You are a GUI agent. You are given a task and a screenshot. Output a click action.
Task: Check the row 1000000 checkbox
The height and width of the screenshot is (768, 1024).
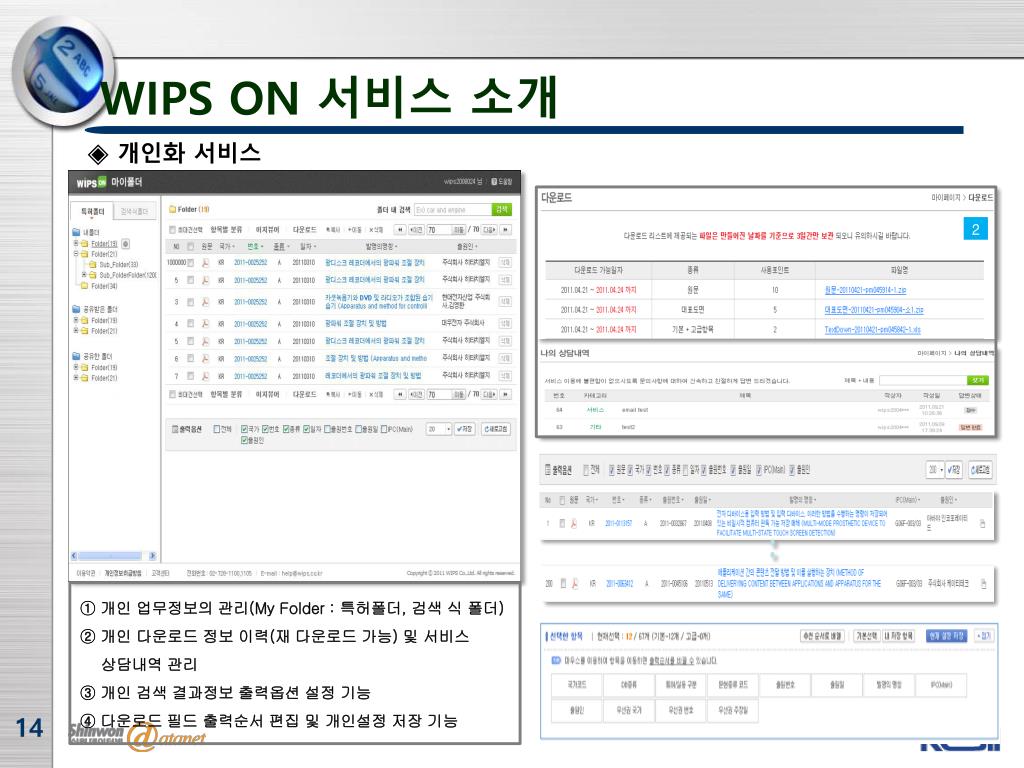191,263
